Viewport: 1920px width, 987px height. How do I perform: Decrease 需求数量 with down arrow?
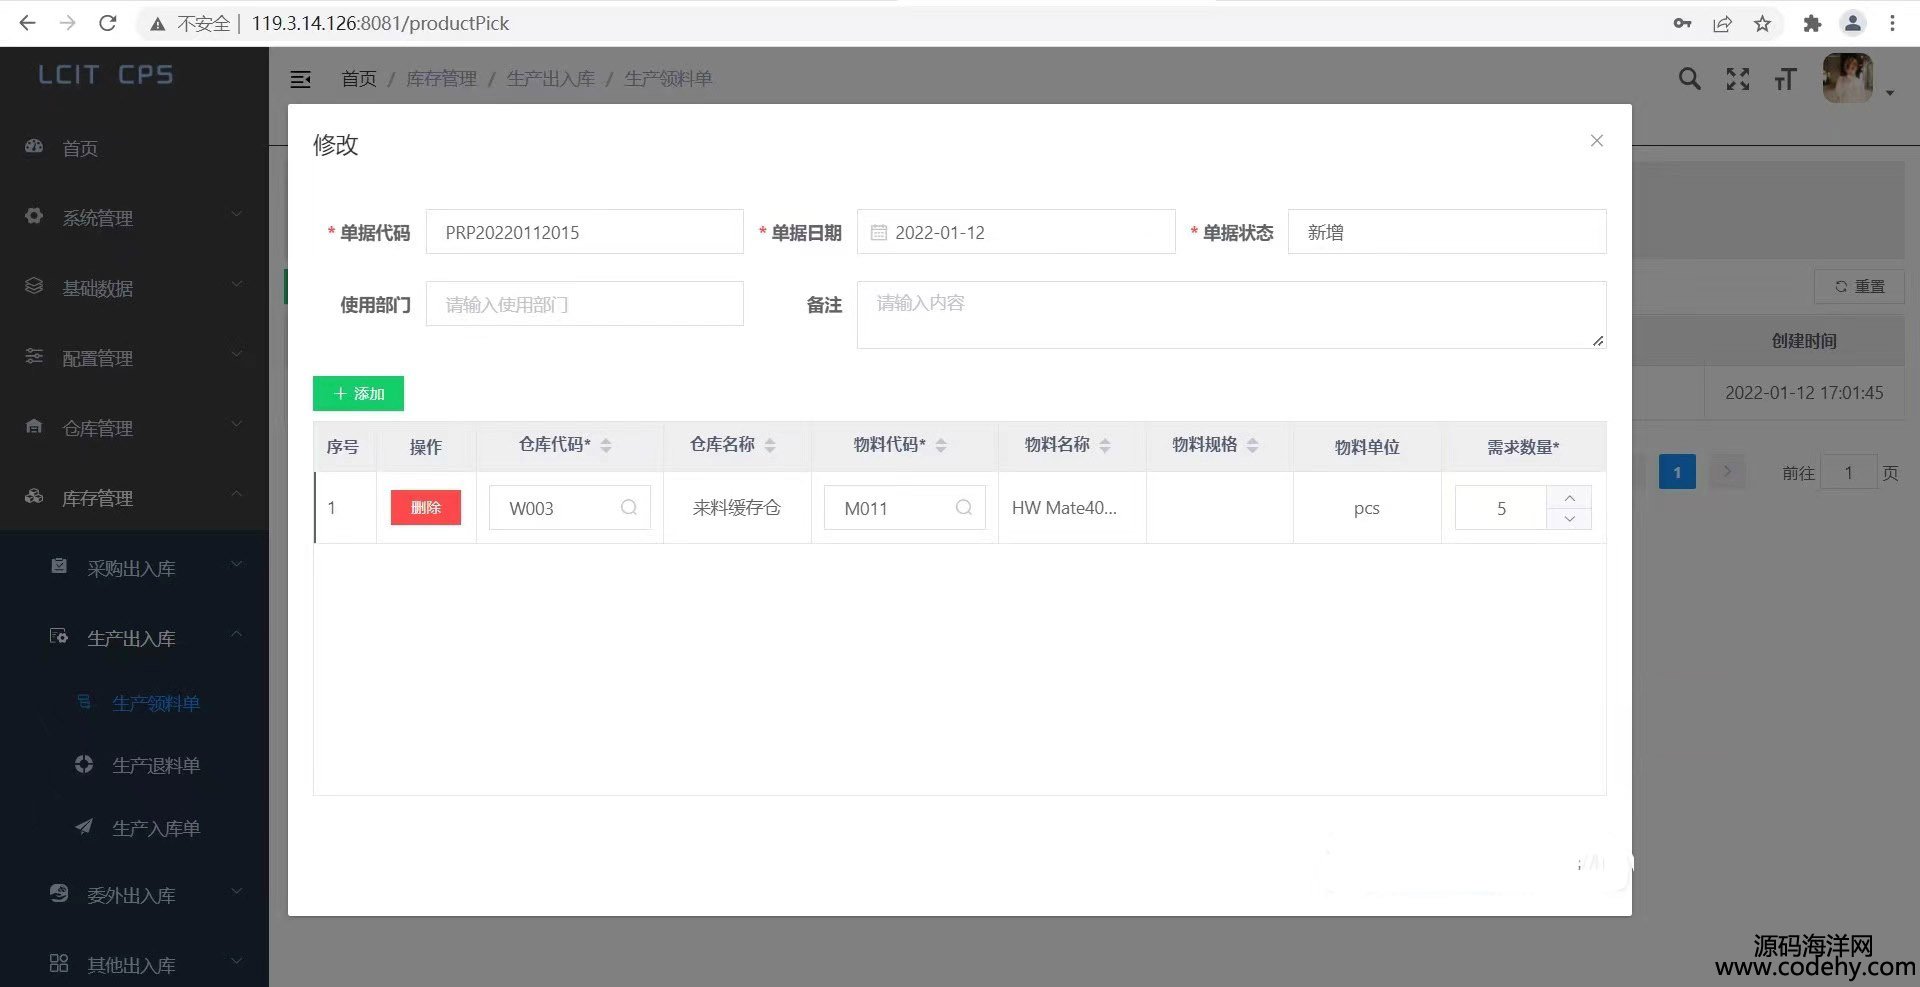tap(1569, 519)
